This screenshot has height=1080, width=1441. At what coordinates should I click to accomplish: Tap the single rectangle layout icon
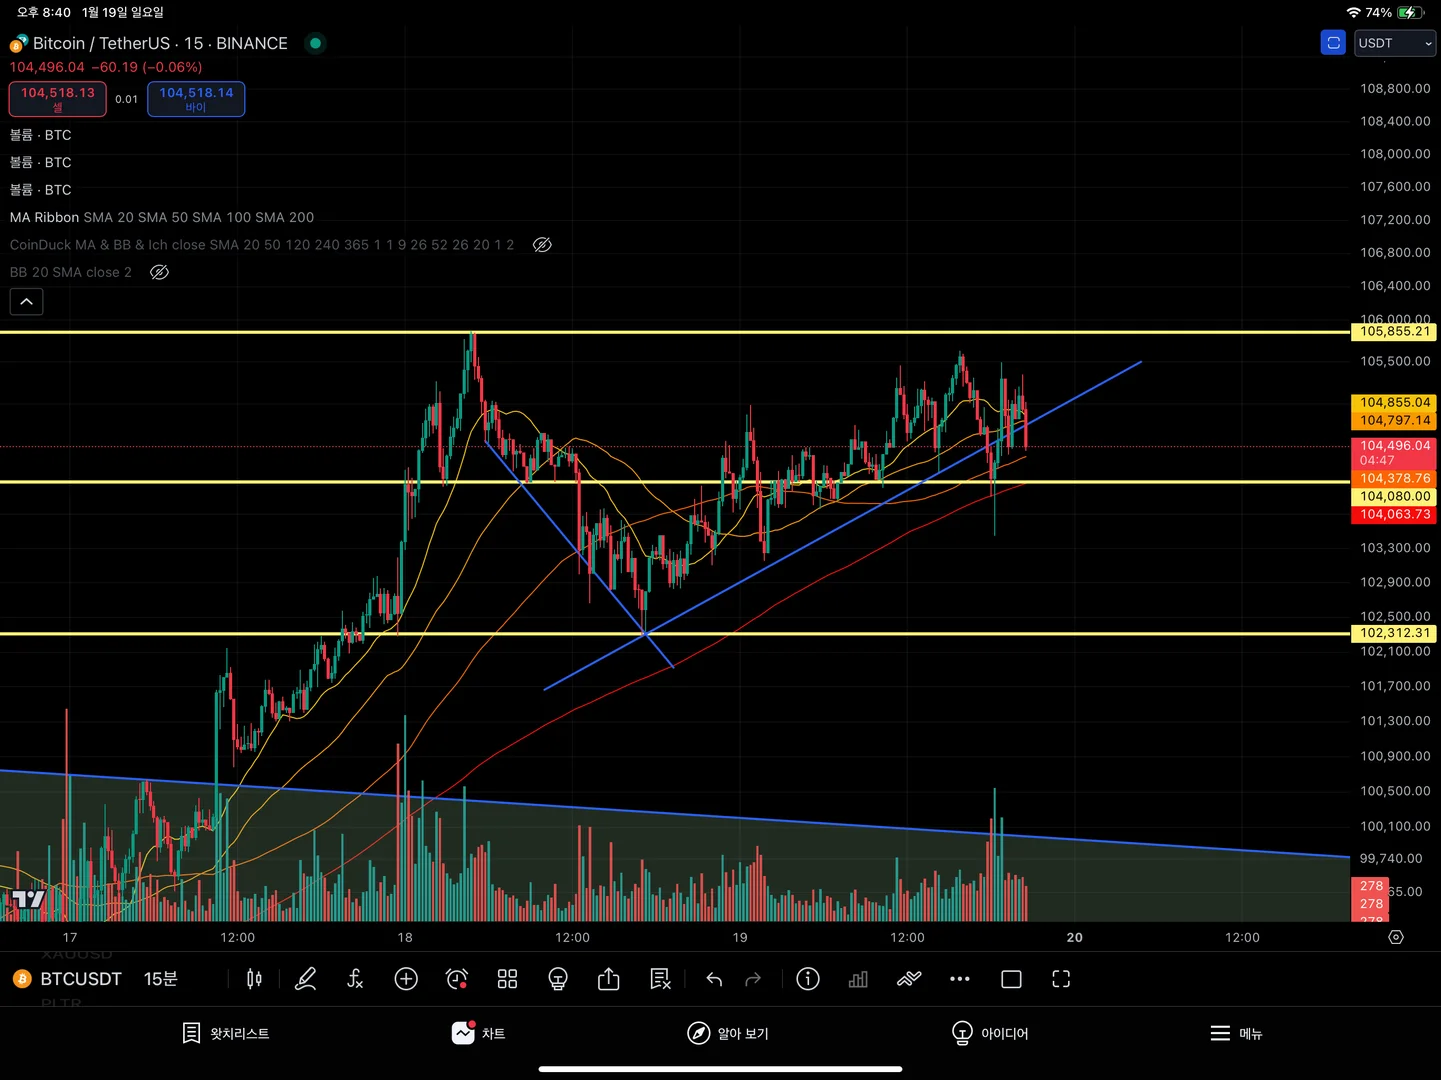(x=1011, y=979)
